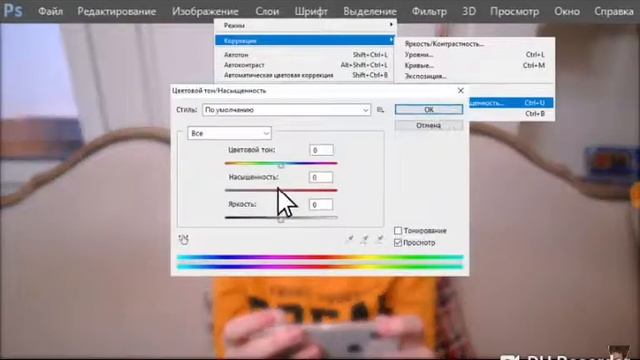The width and height of the screenshot is (640, 360).
Task: Expand the Коррекция submenu
Action: pyautogui.click(x=305, y=40)
